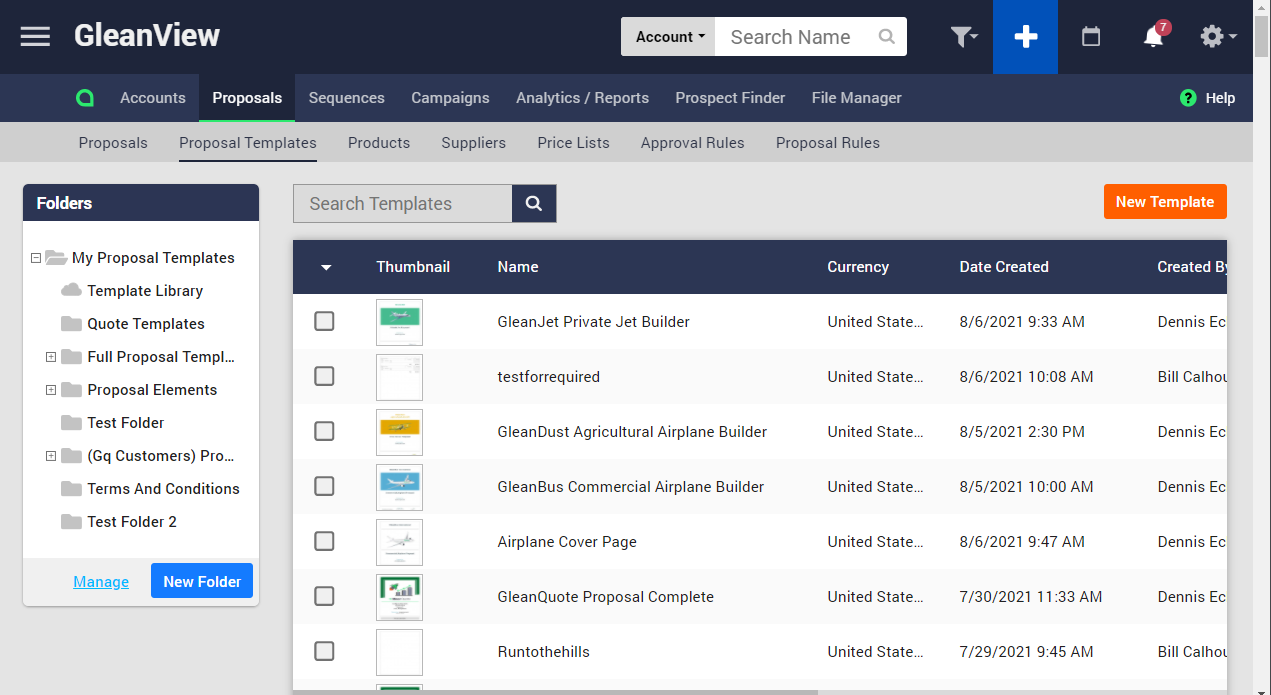
Task: Run the template search magnifier button
Action: 534,203
